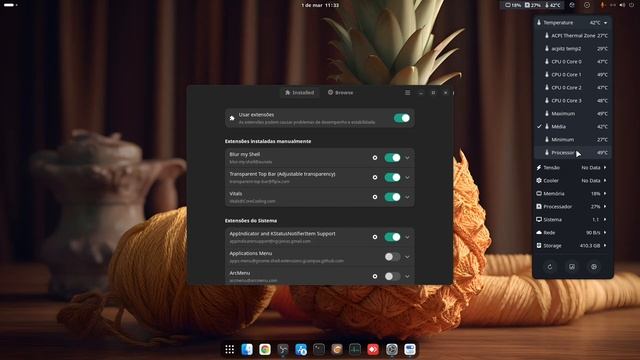Expand ArcMenu details chevron

pos(407,277)
